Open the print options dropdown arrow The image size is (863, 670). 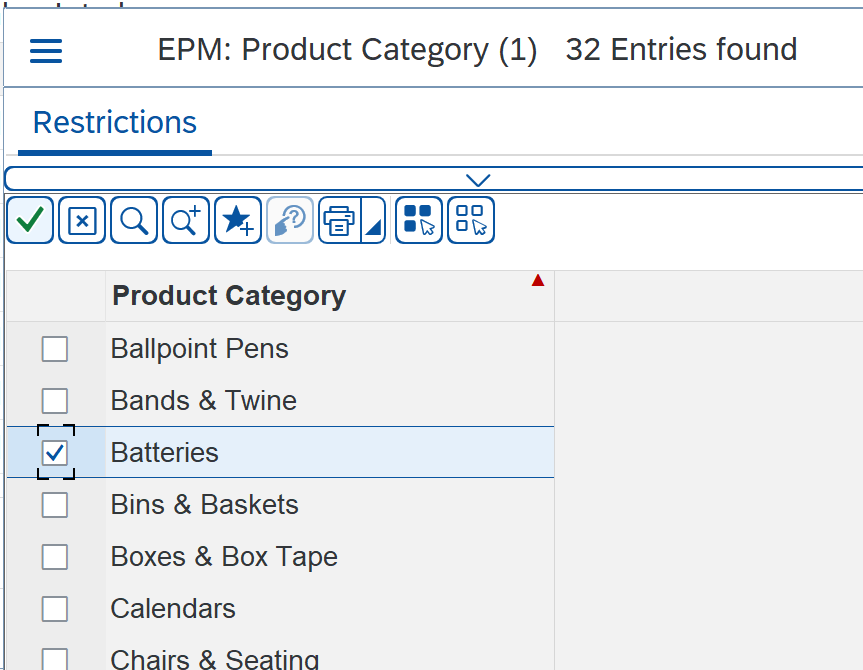374,220
